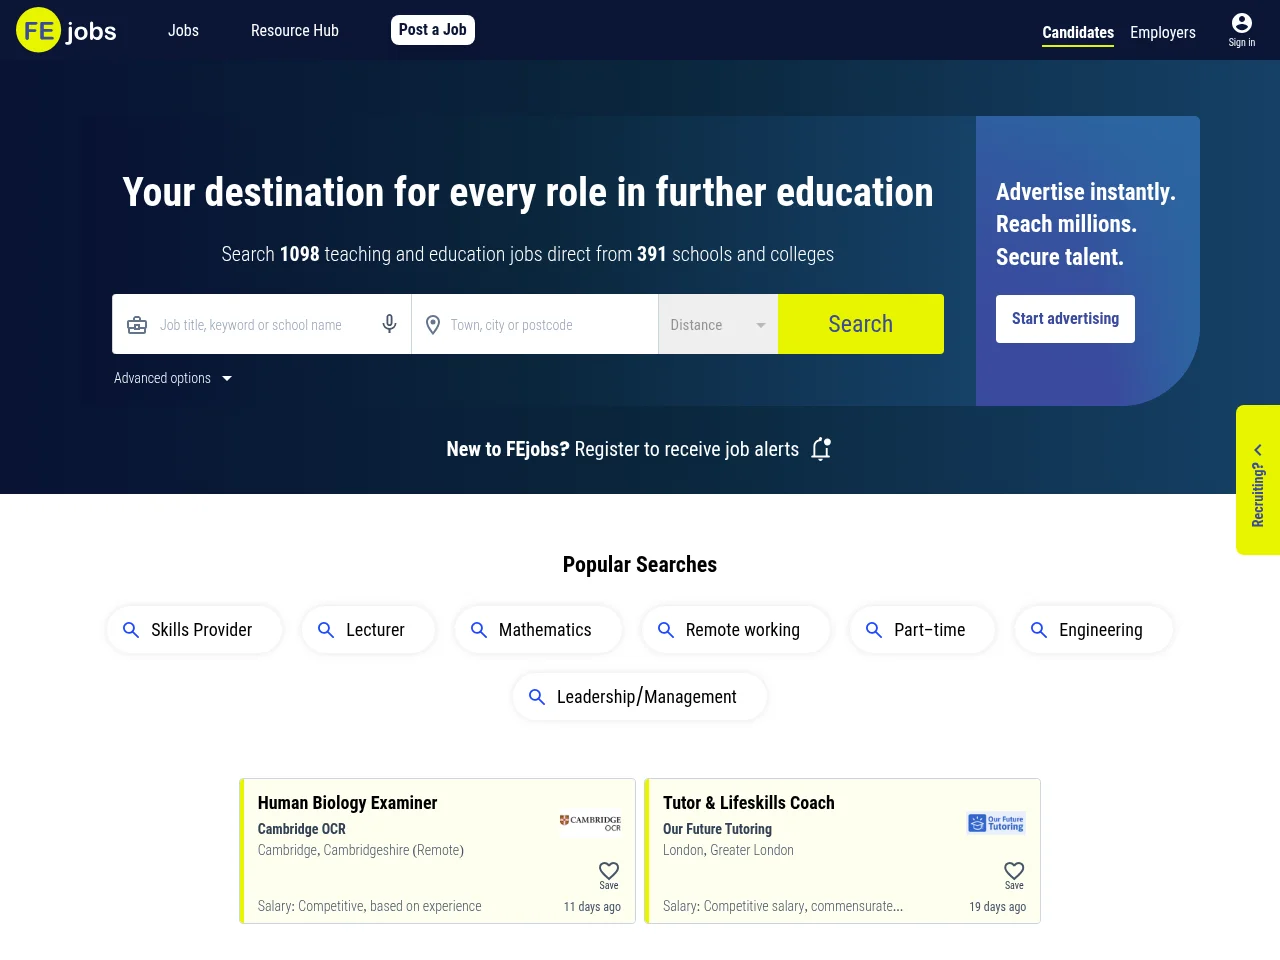Open the Tutor & Lifeskills Coach job title

click(749, 803)
